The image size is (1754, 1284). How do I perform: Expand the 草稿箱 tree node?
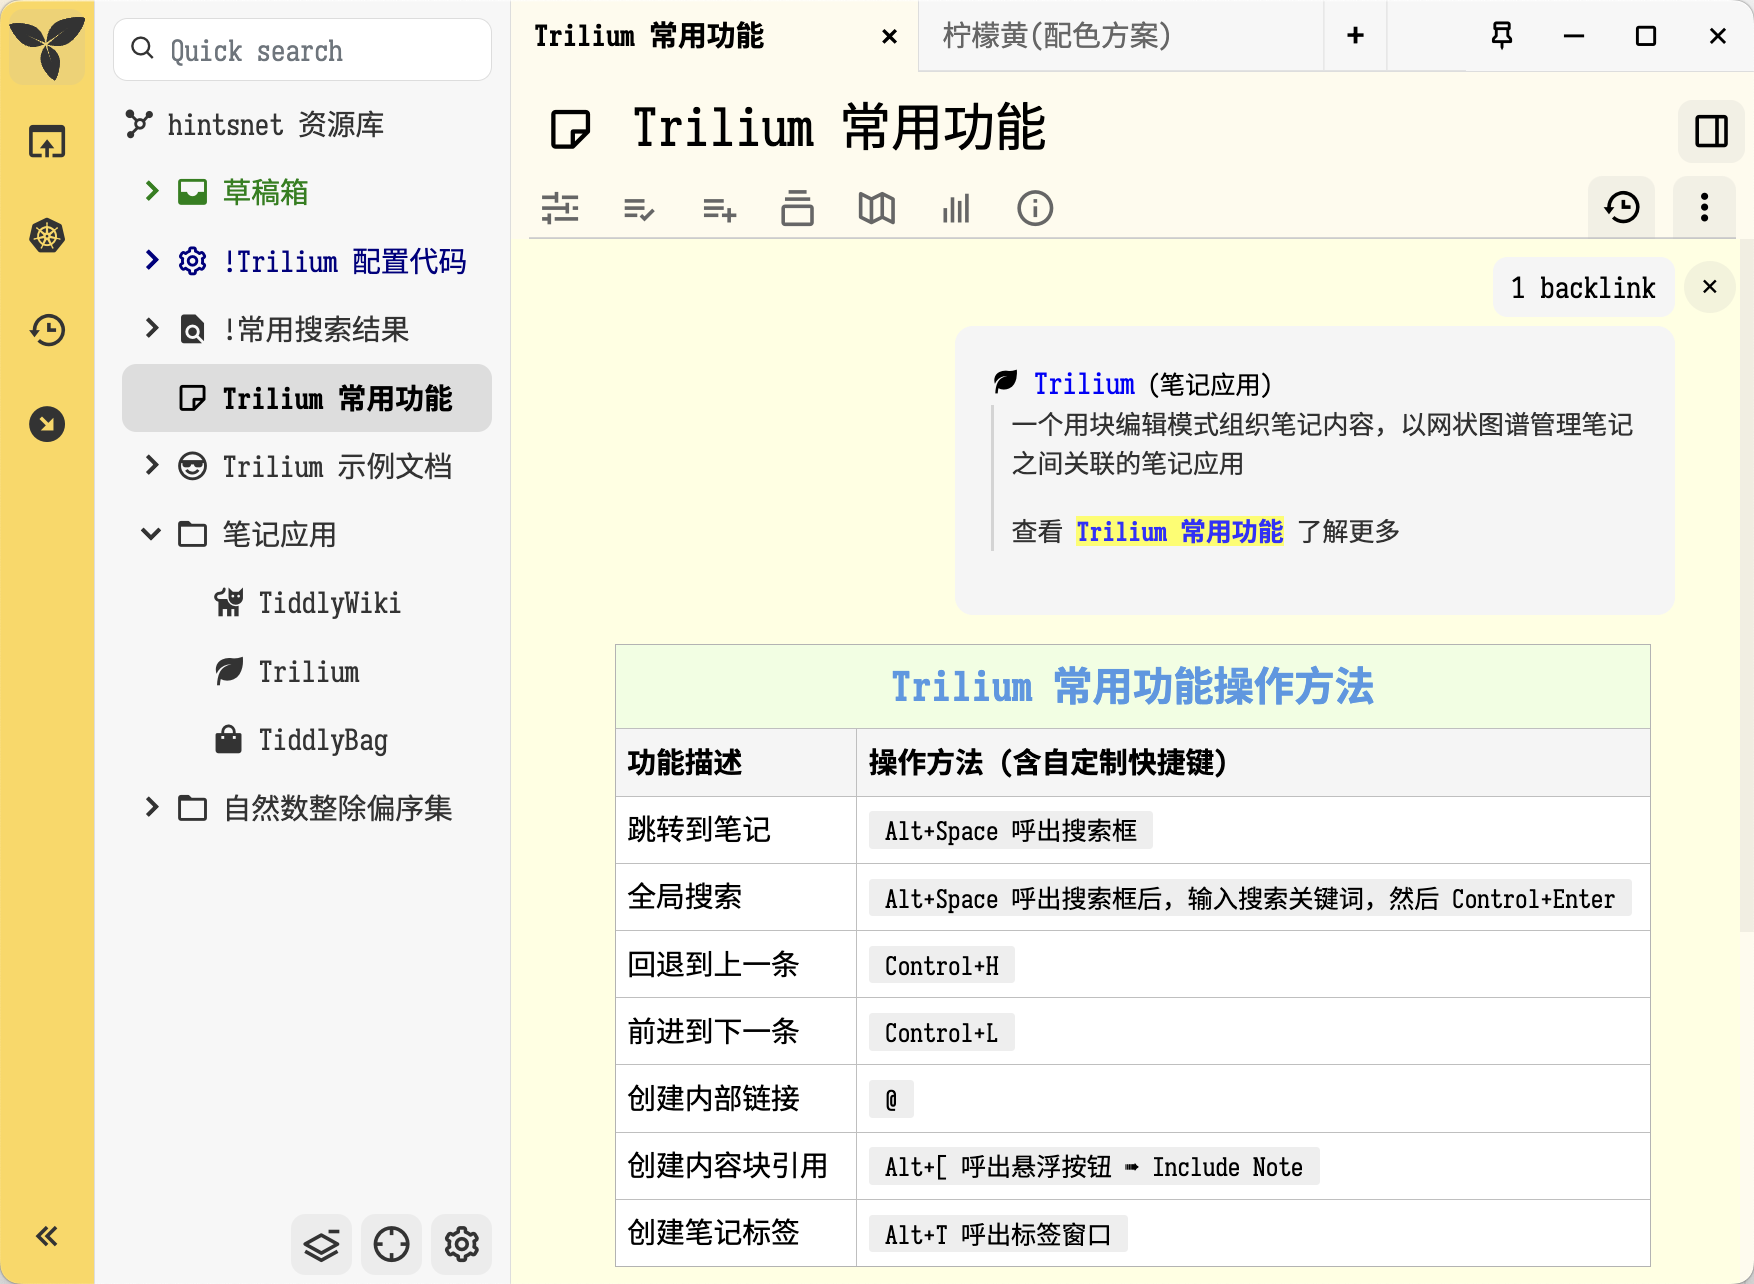pos(152,191)
